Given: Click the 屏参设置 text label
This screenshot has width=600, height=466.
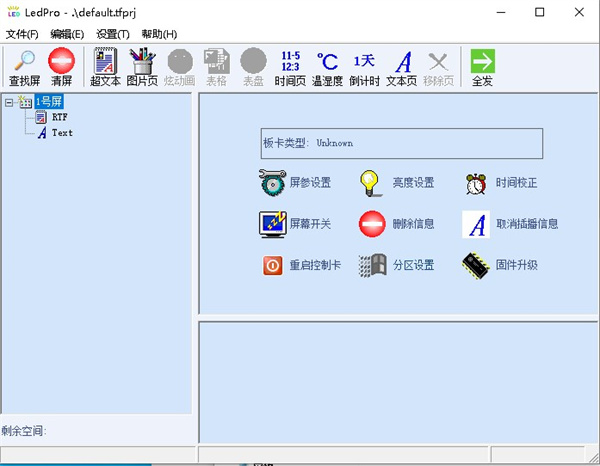Looking at the screenshot, I should point(310,182).
